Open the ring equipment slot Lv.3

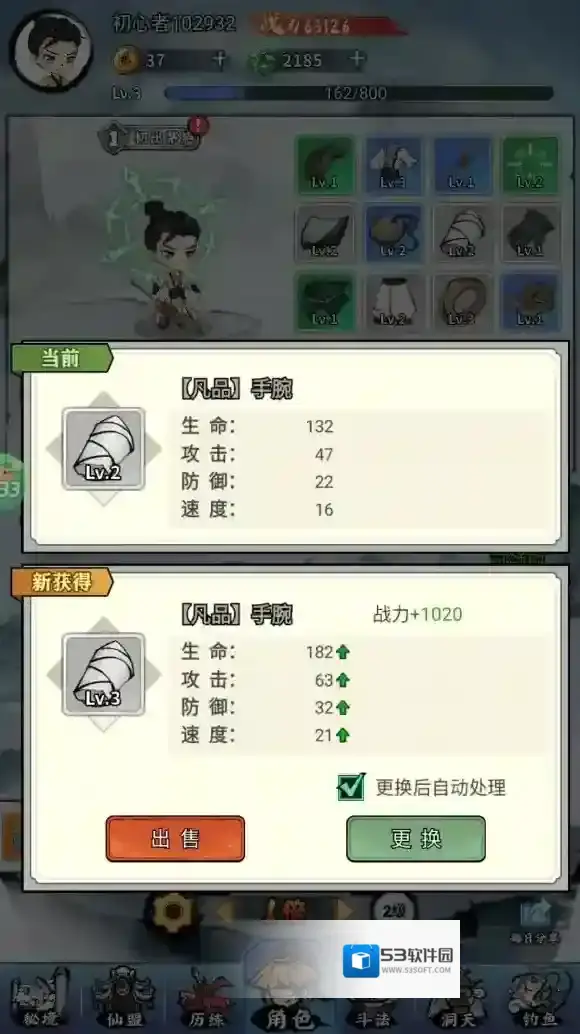pos(462,302)
